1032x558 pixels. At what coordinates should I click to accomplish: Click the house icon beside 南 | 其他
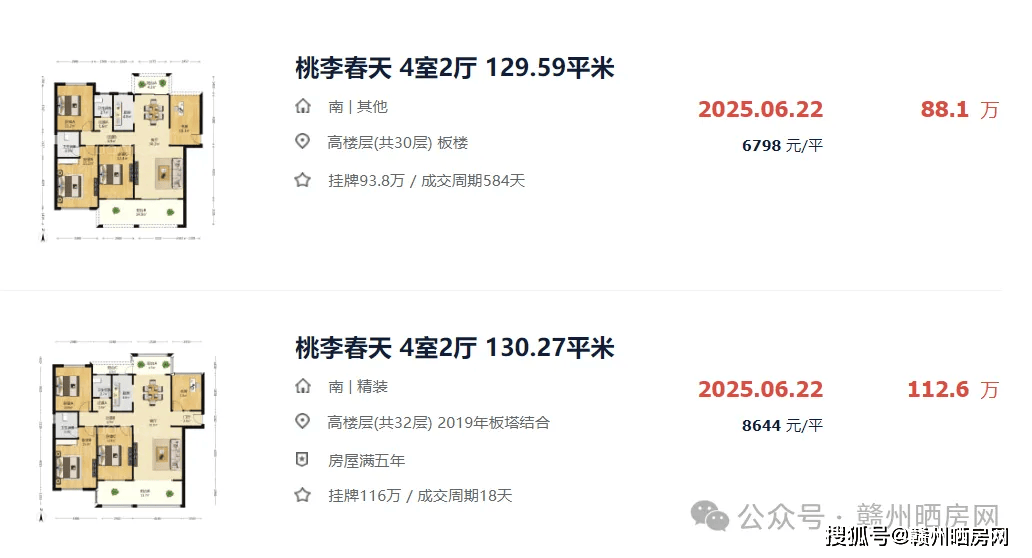click(x=303, y=106)
